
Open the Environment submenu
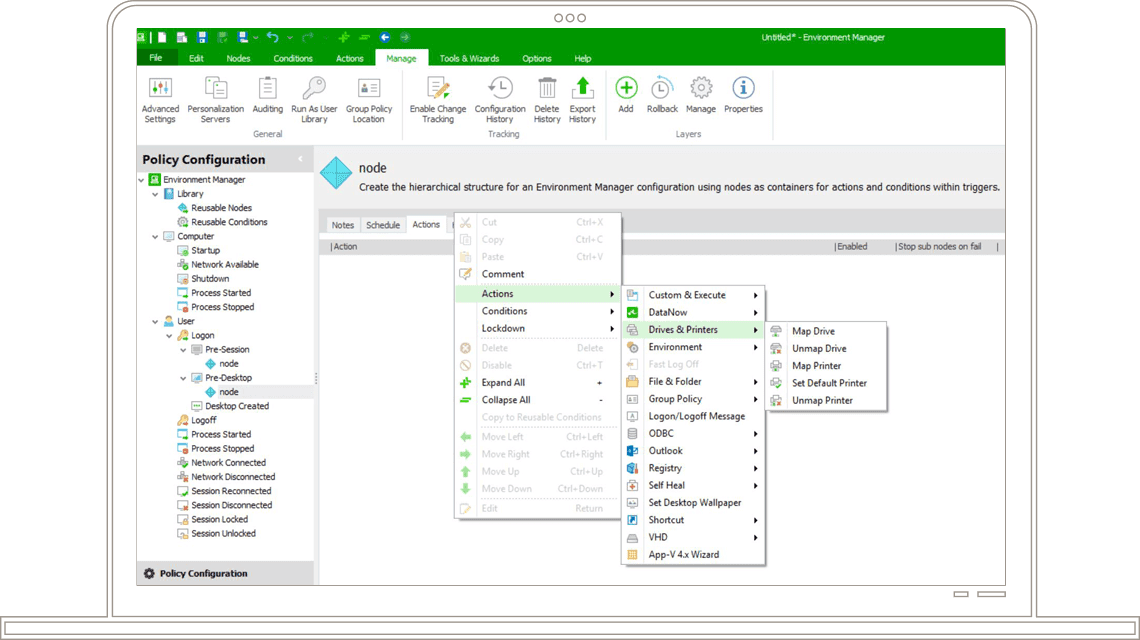(694, 347)
